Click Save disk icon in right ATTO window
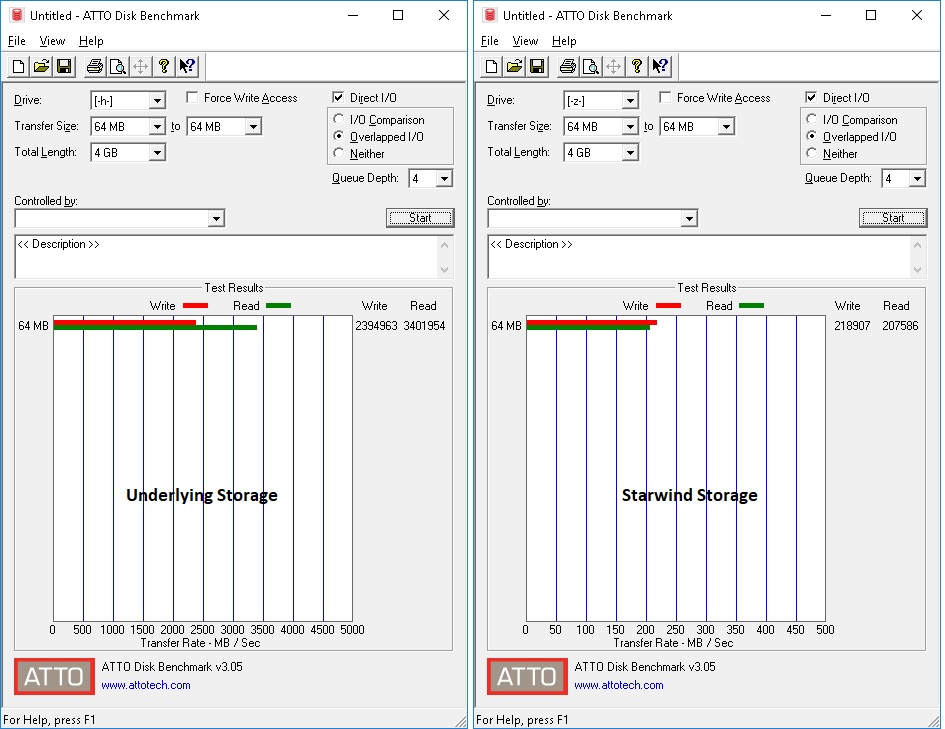 (537, 66)
